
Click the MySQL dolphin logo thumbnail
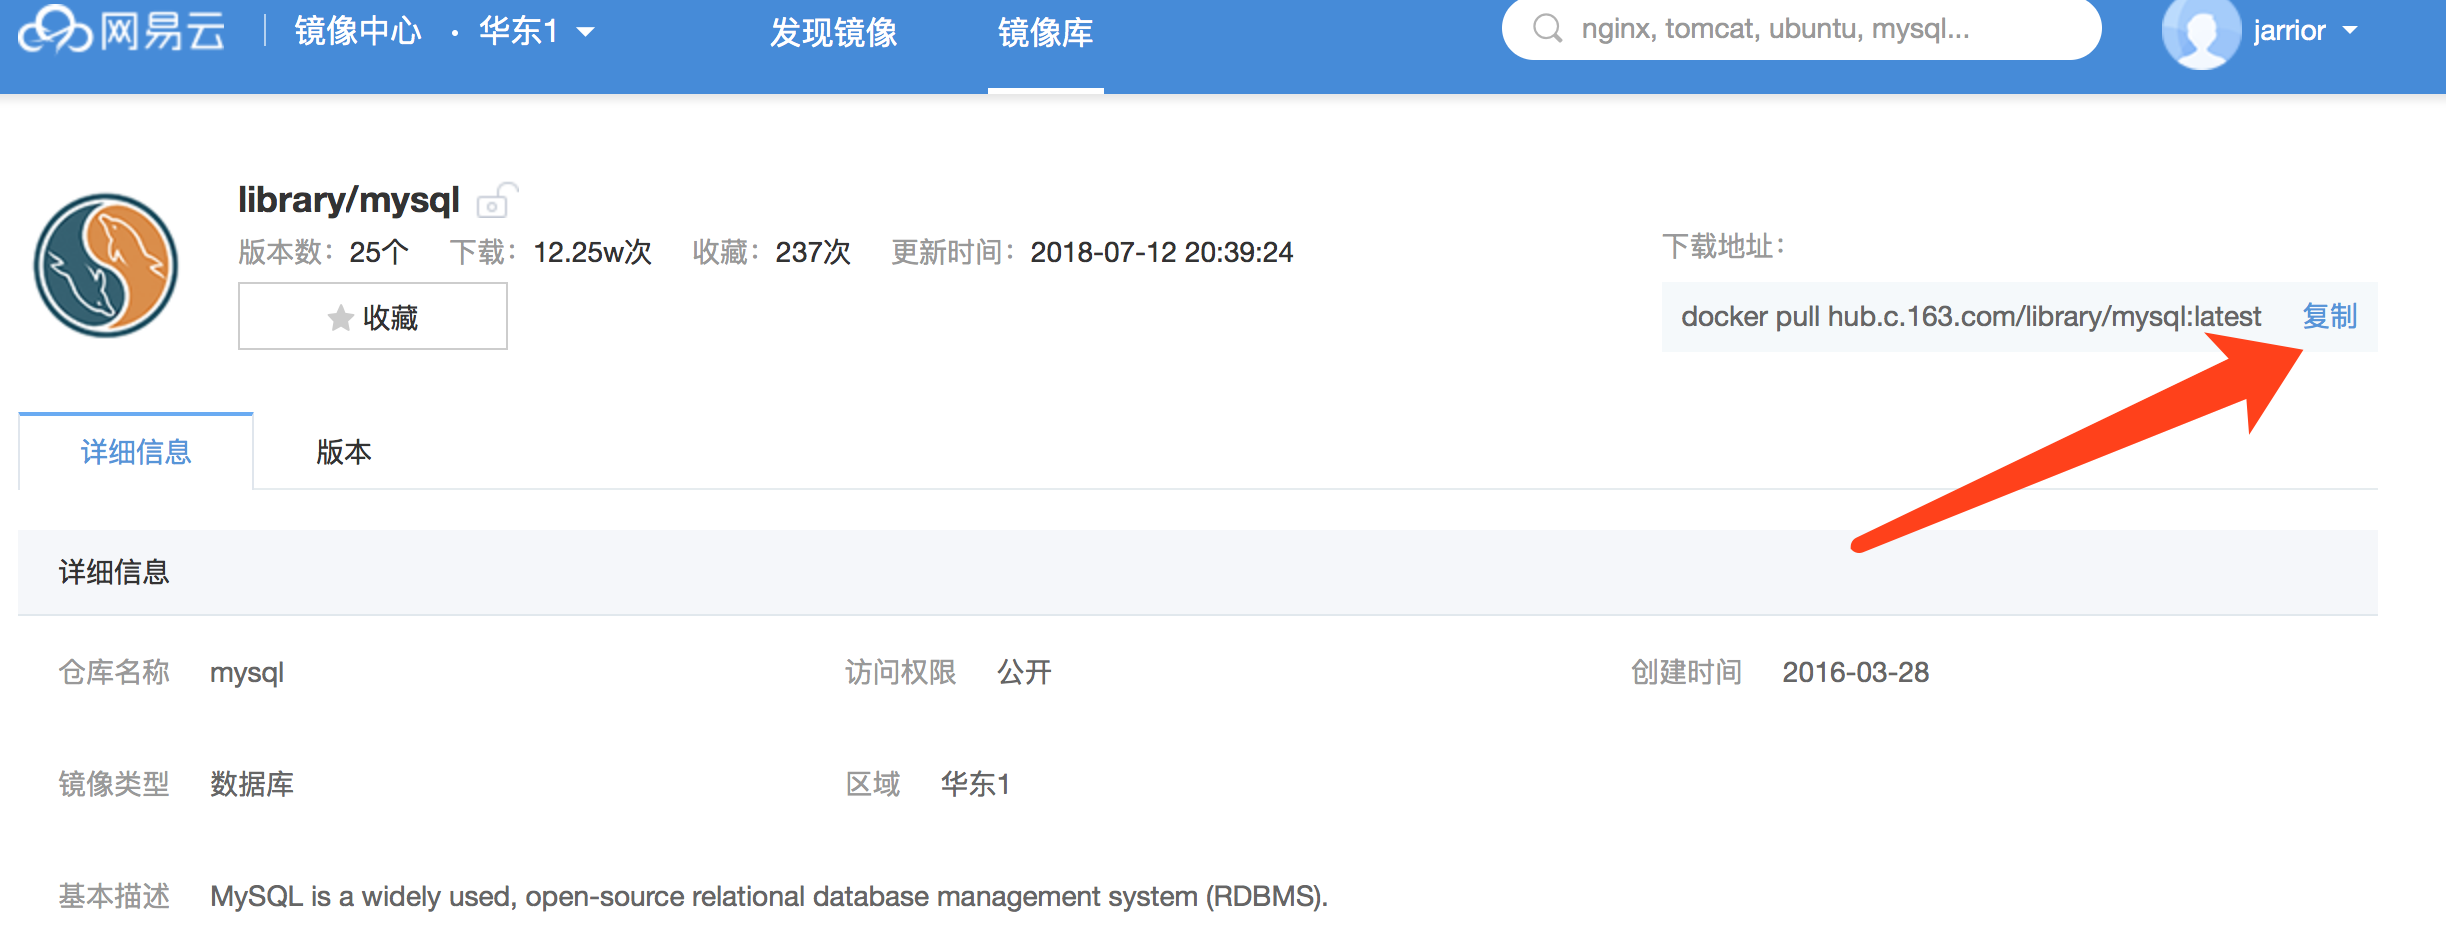(106, 265)
